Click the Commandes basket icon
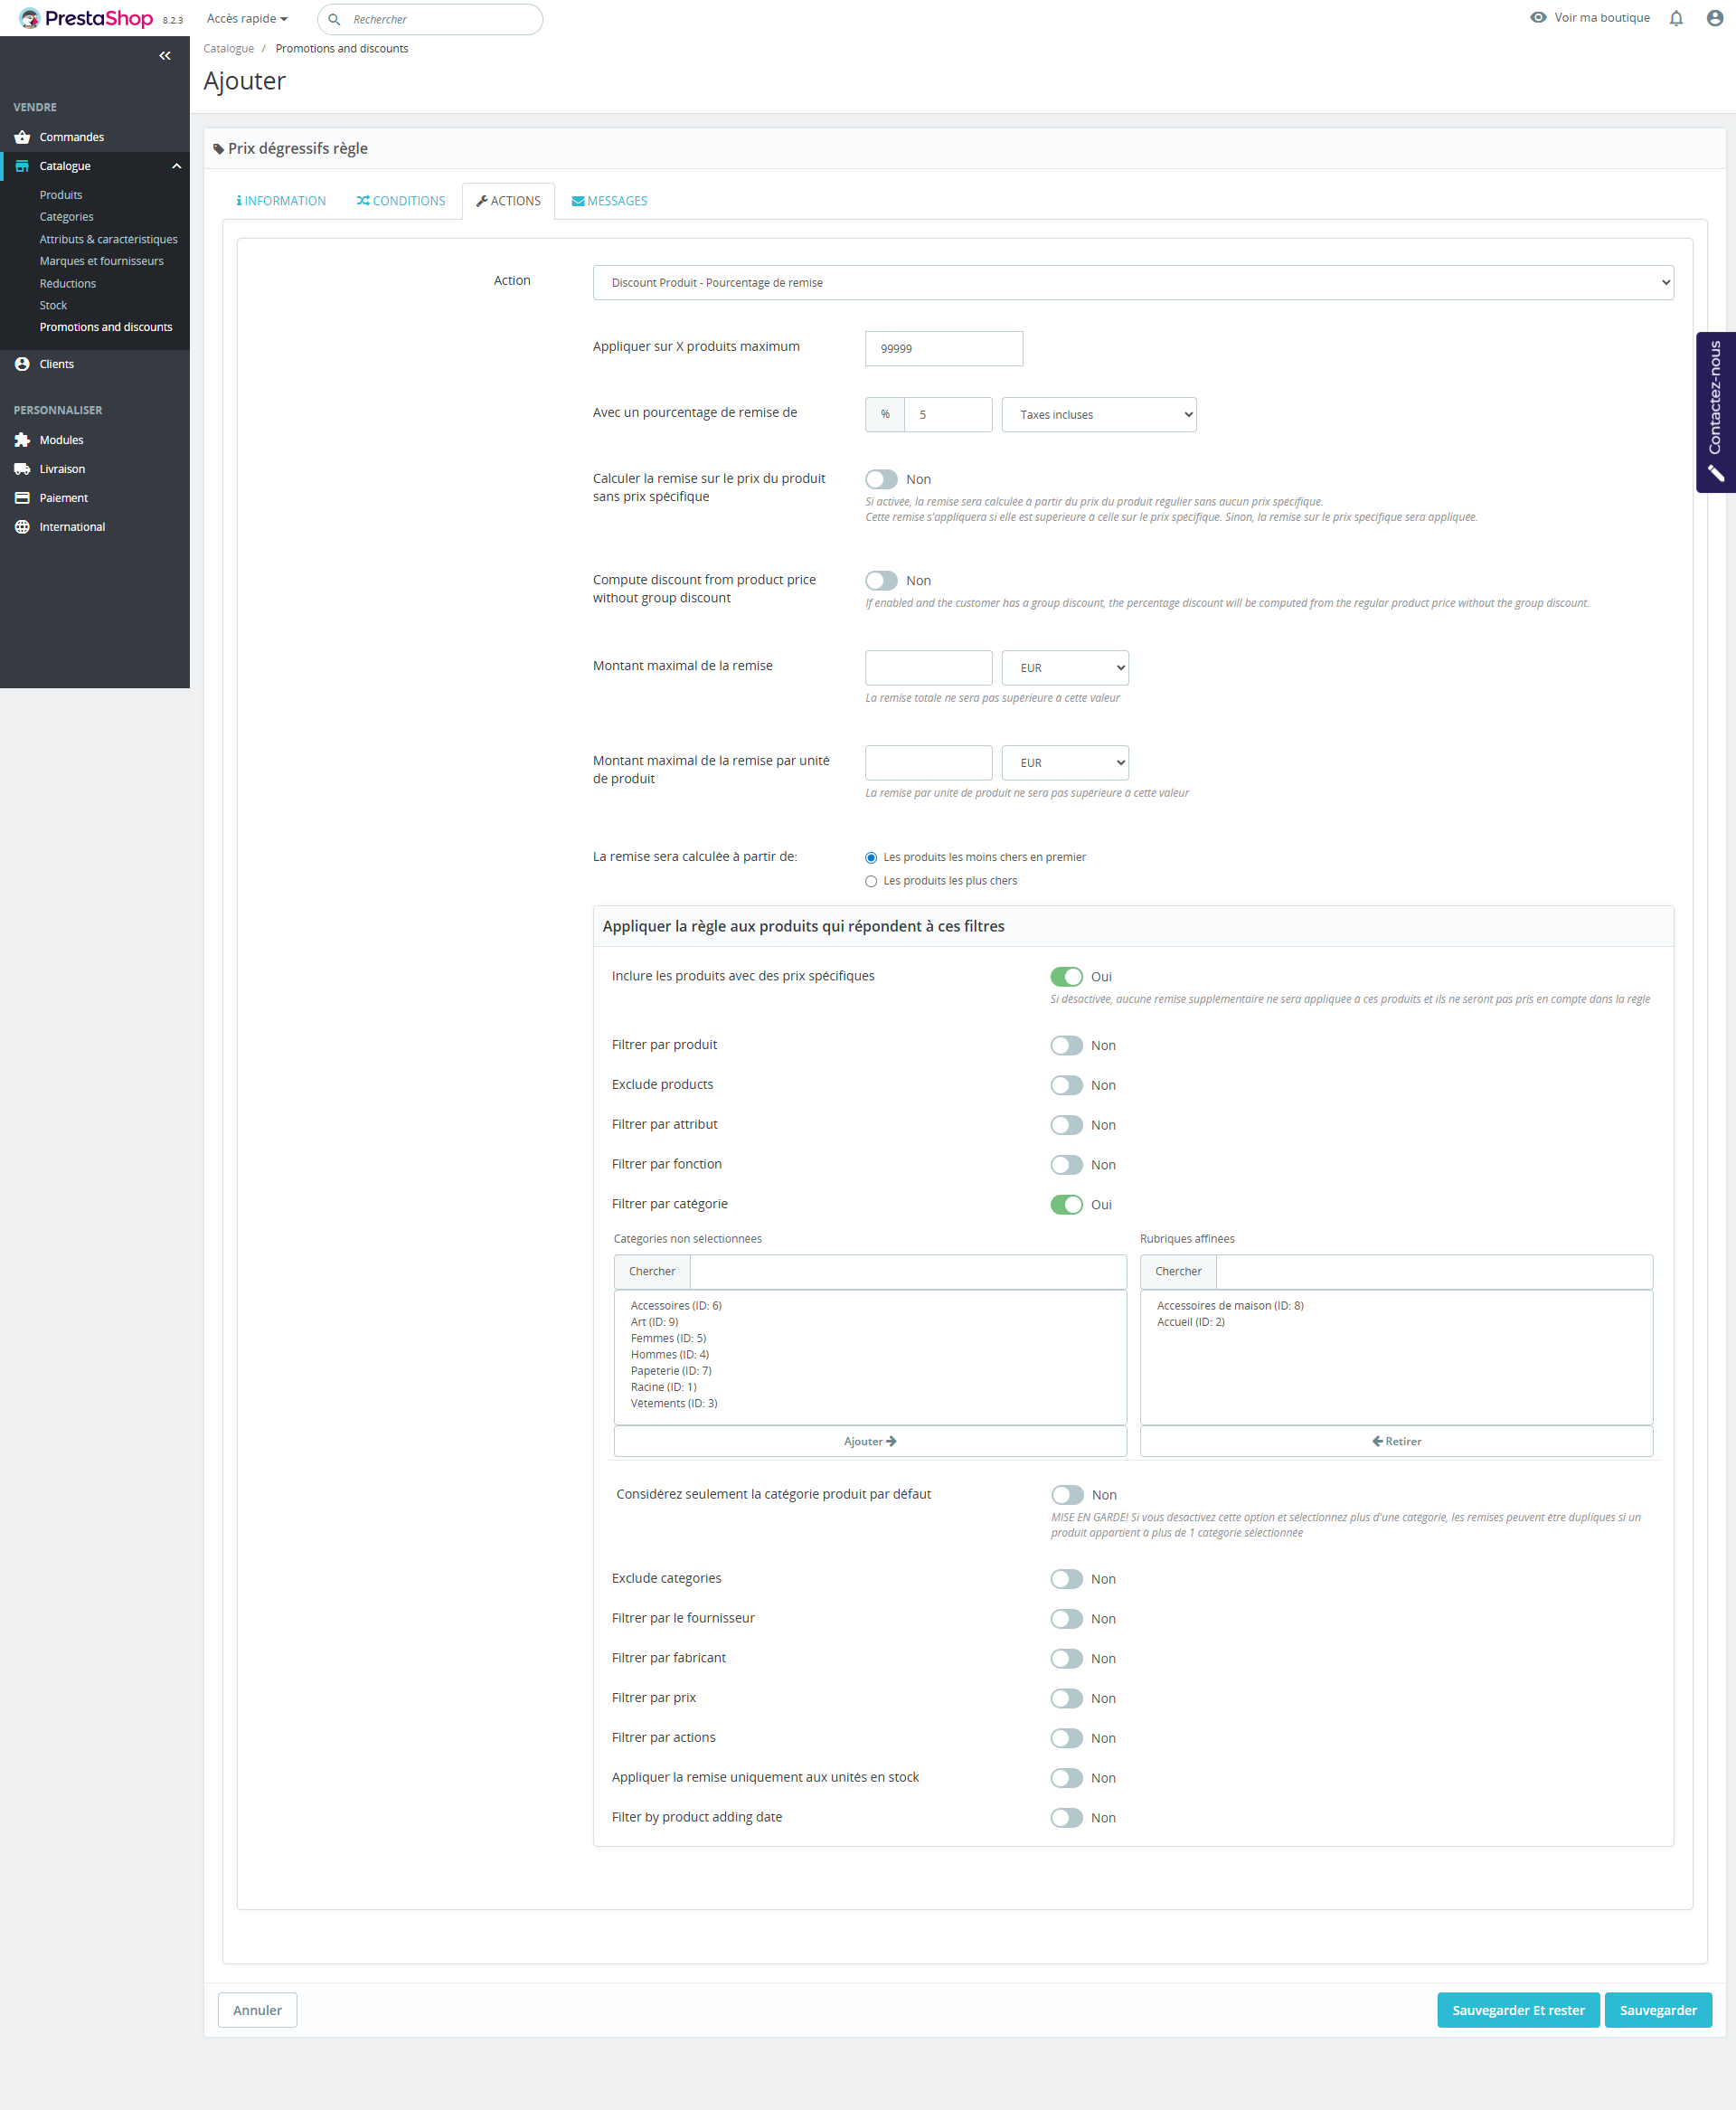1736x2110 pixels. (x=22, y=137)
